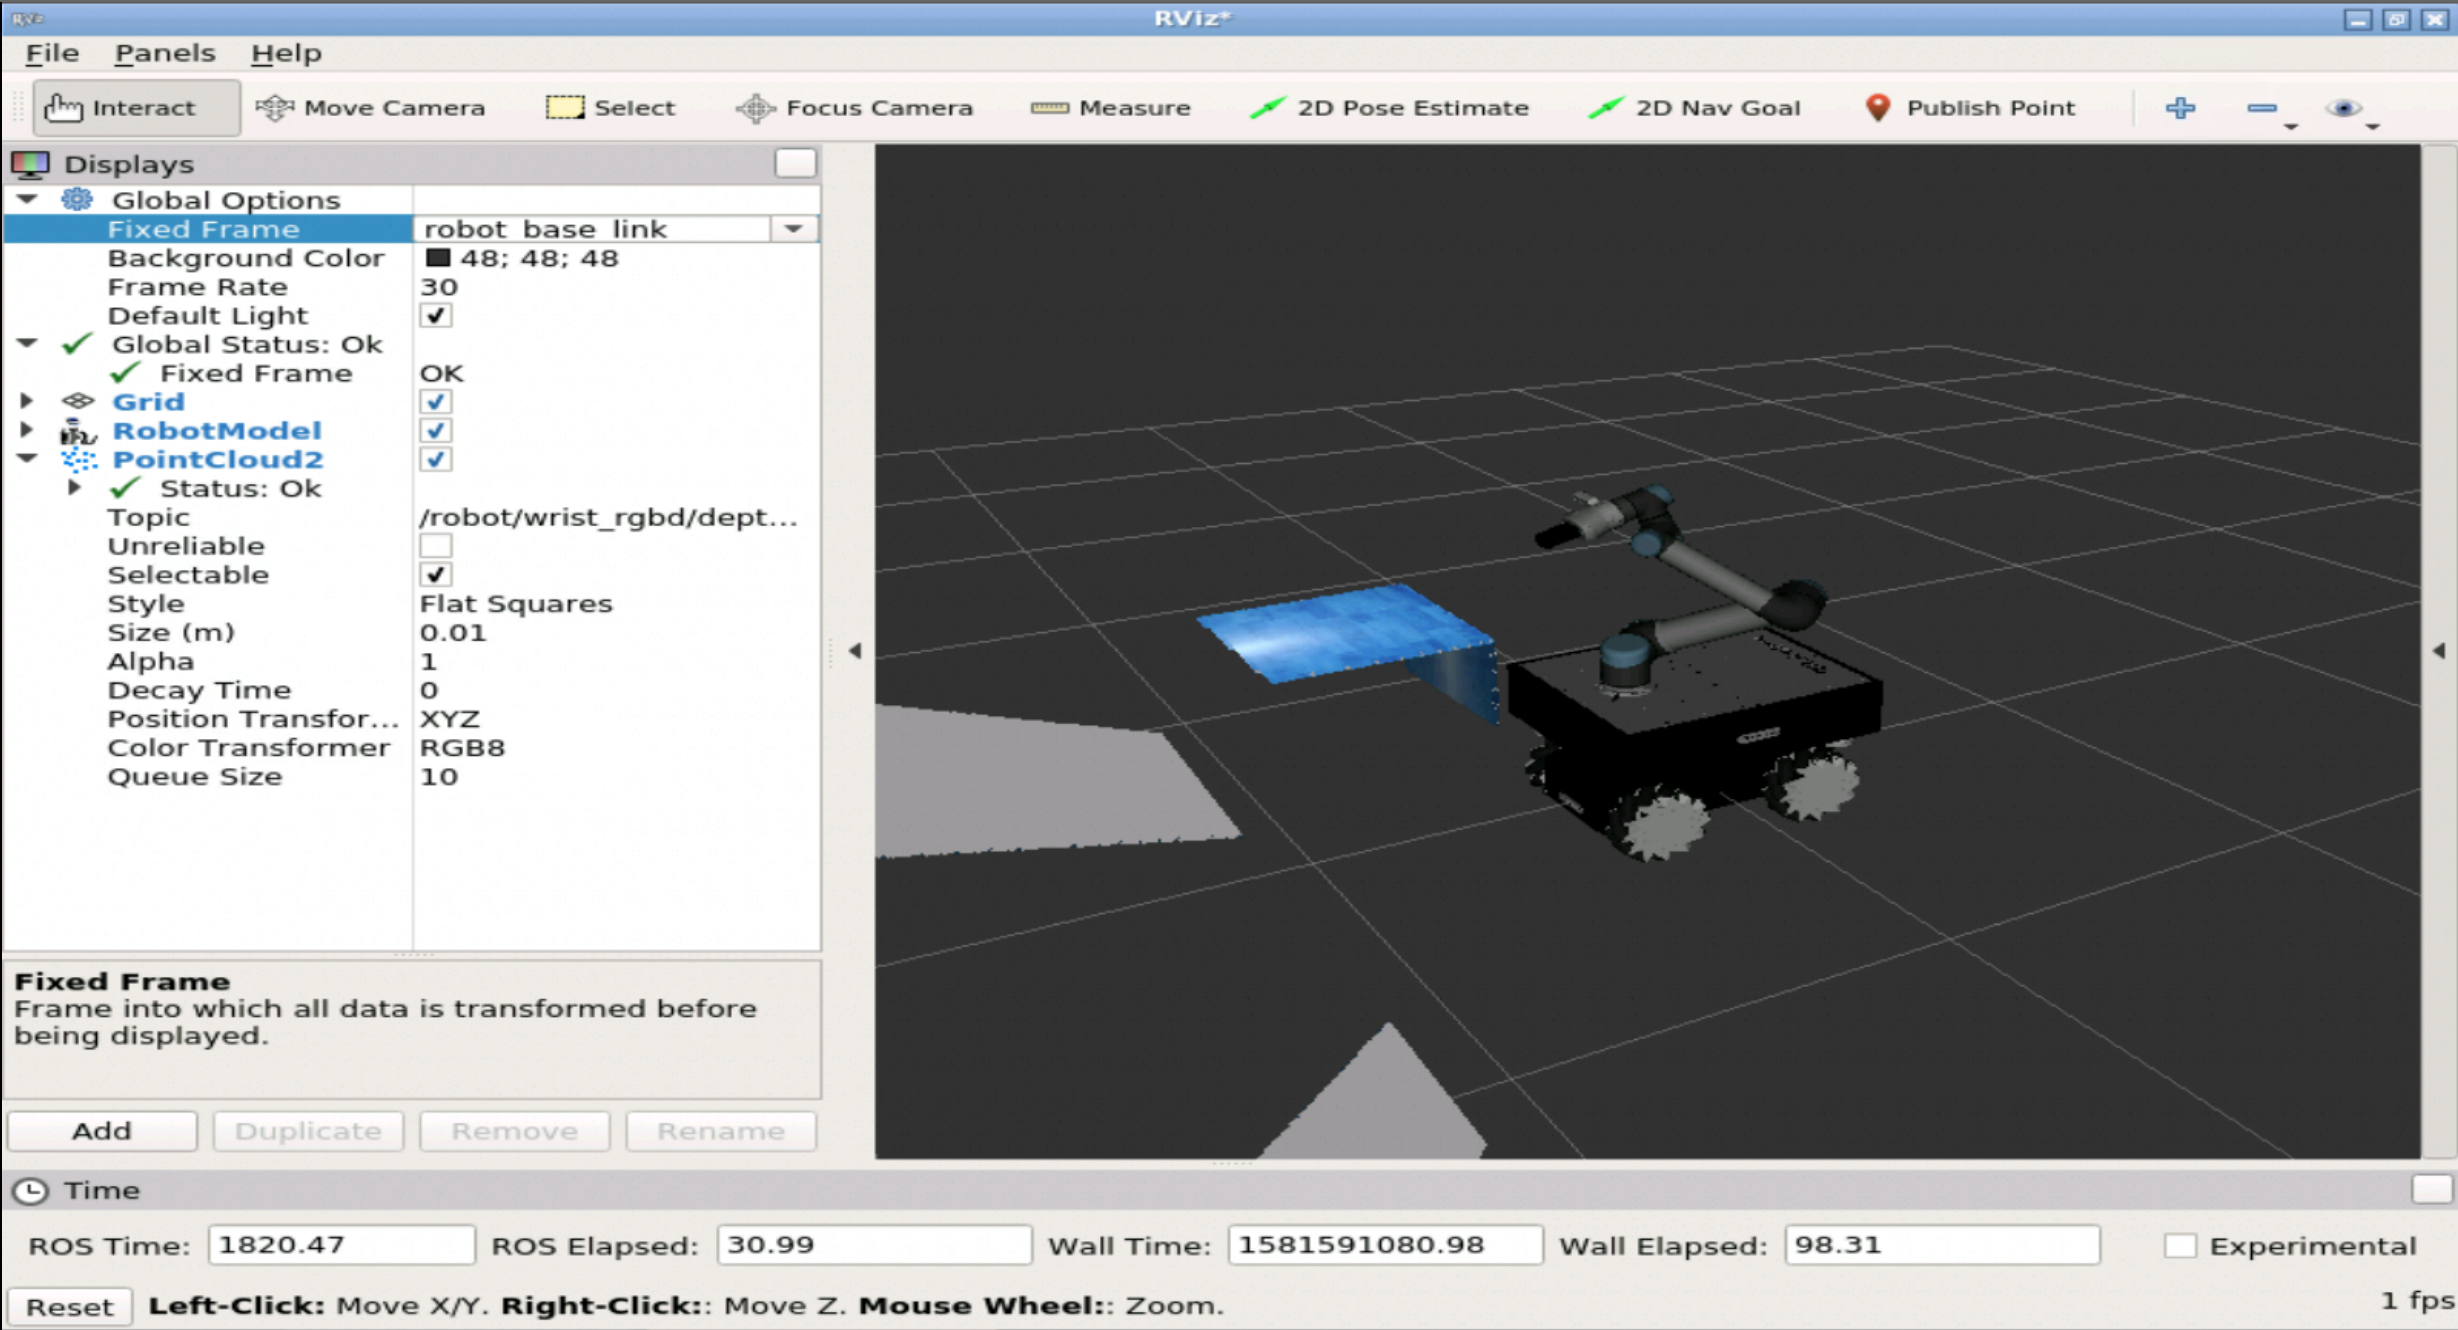Screen dimensions: 2458x1330
Task: Select the Interact tool
Action: point(136,108)
